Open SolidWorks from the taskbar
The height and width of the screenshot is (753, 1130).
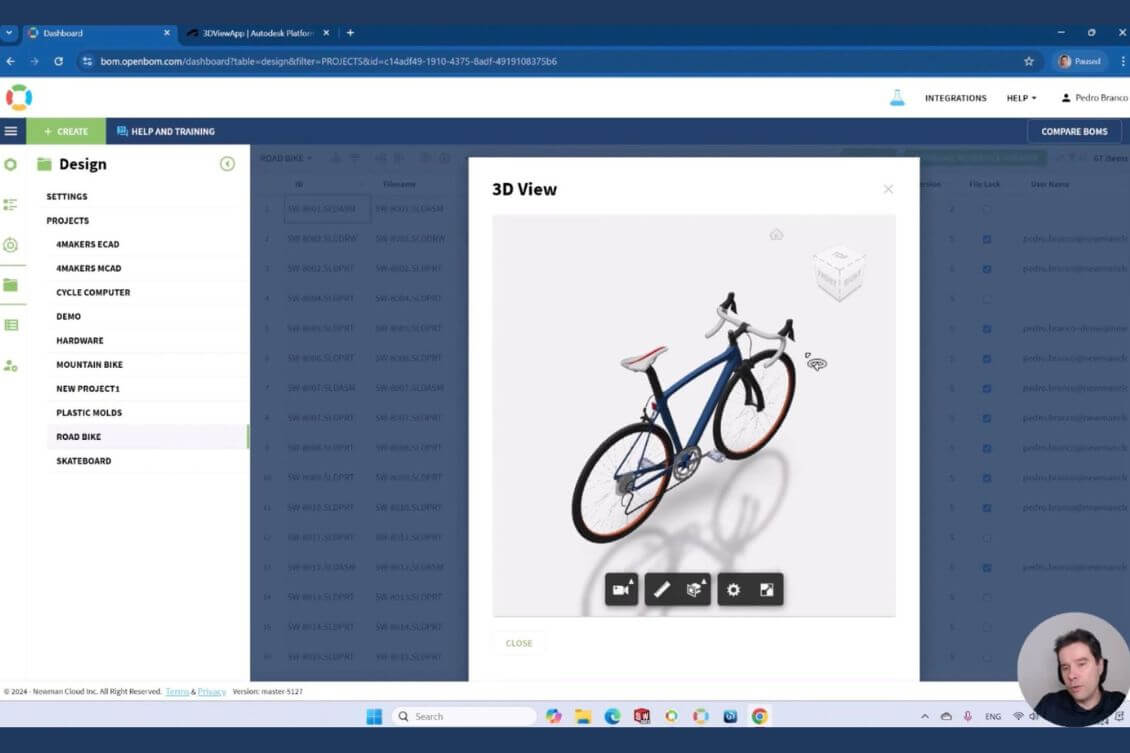pos(642,716)
